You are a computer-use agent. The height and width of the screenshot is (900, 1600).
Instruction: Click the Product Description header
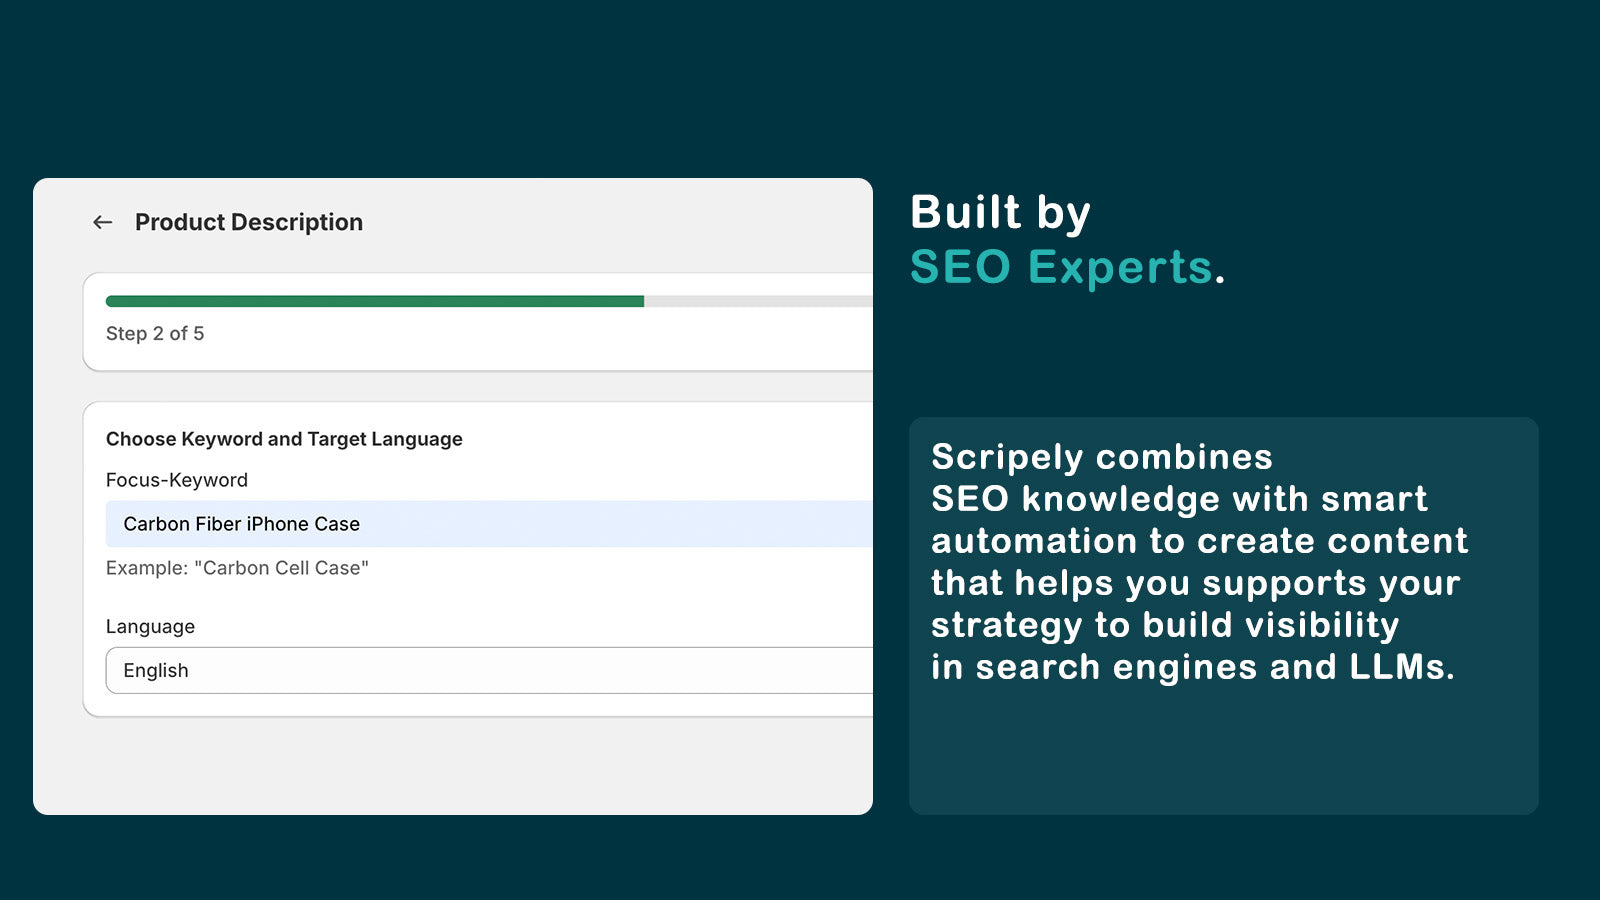248,222
